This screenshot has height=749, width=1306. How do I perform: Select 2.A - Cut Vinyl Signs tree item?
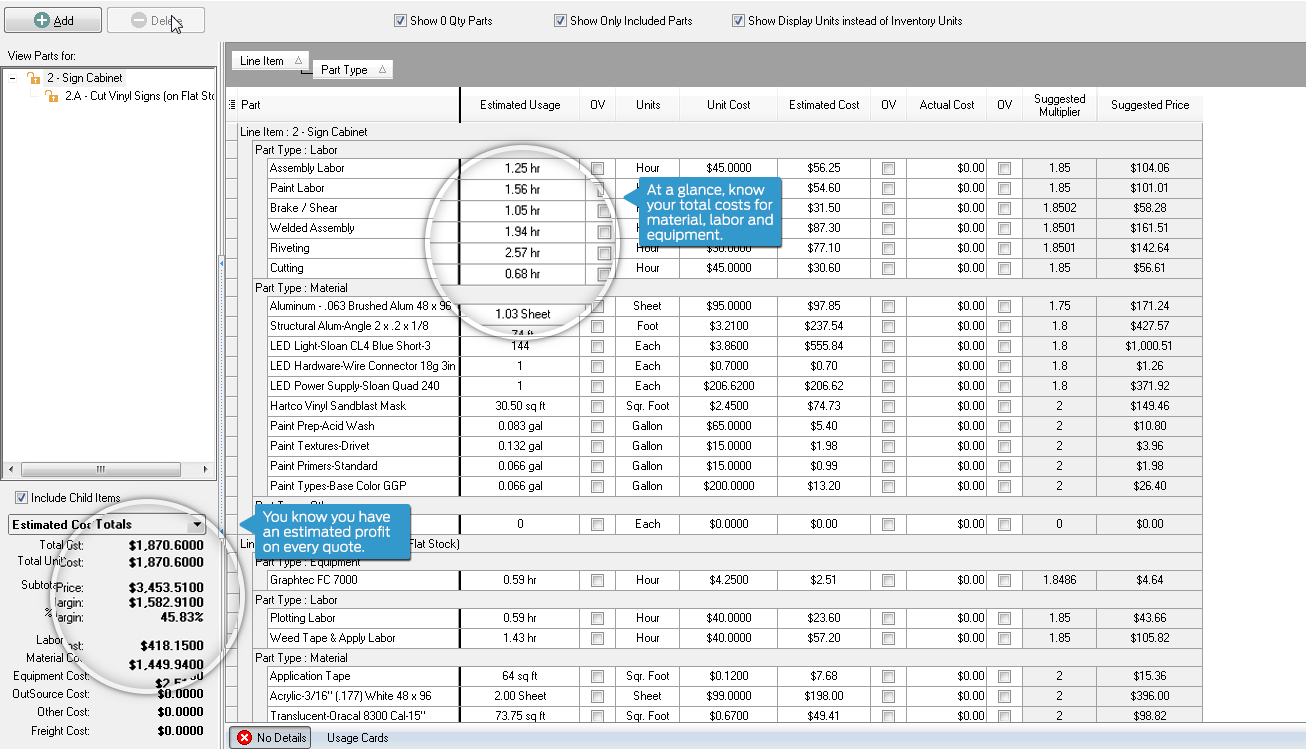[140, 96]
